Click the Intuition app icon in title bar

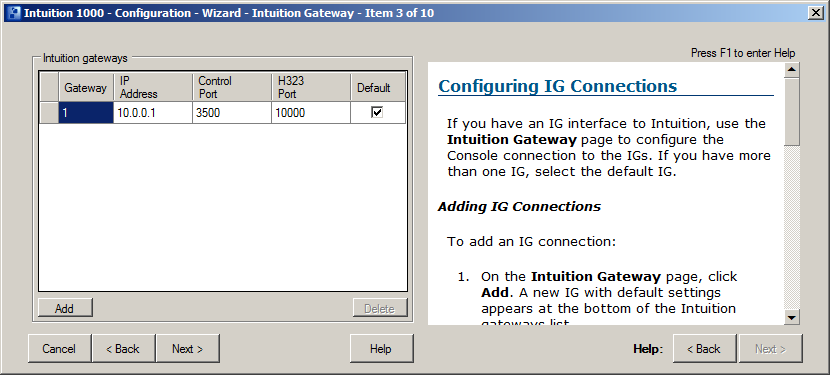point(15,13)
